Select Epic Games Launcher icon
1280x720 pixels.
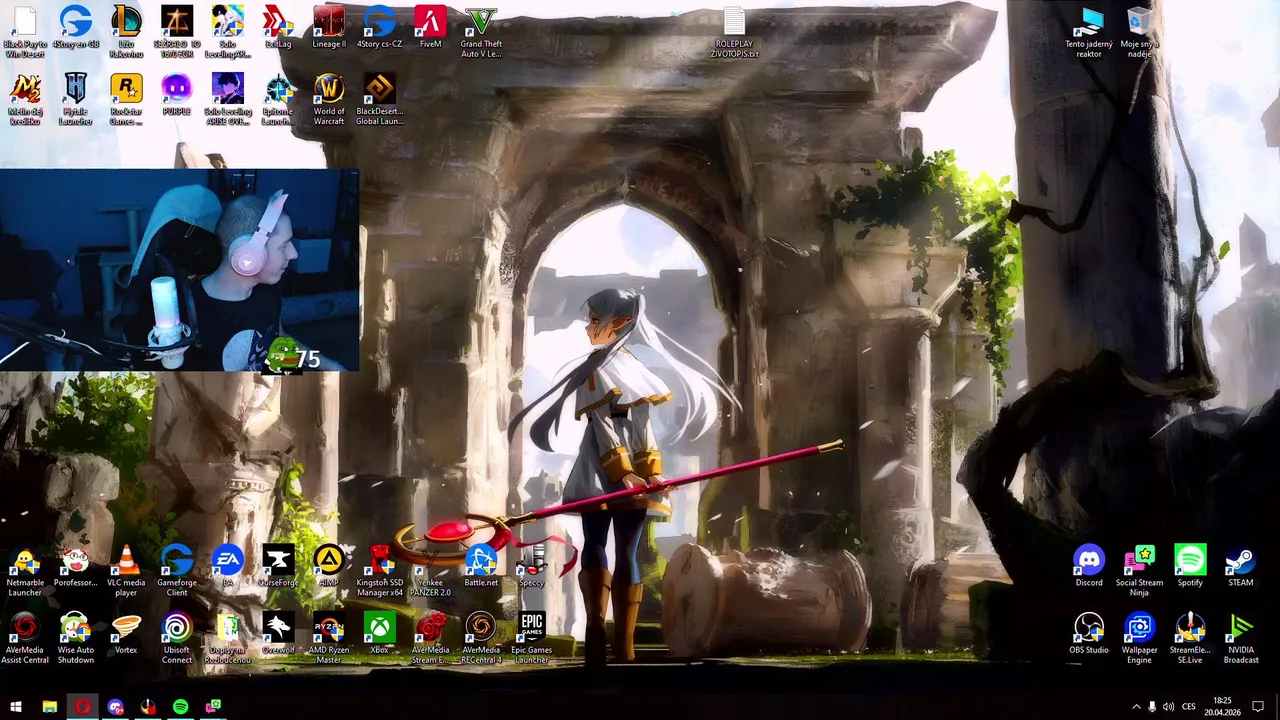tap(532, 638)
